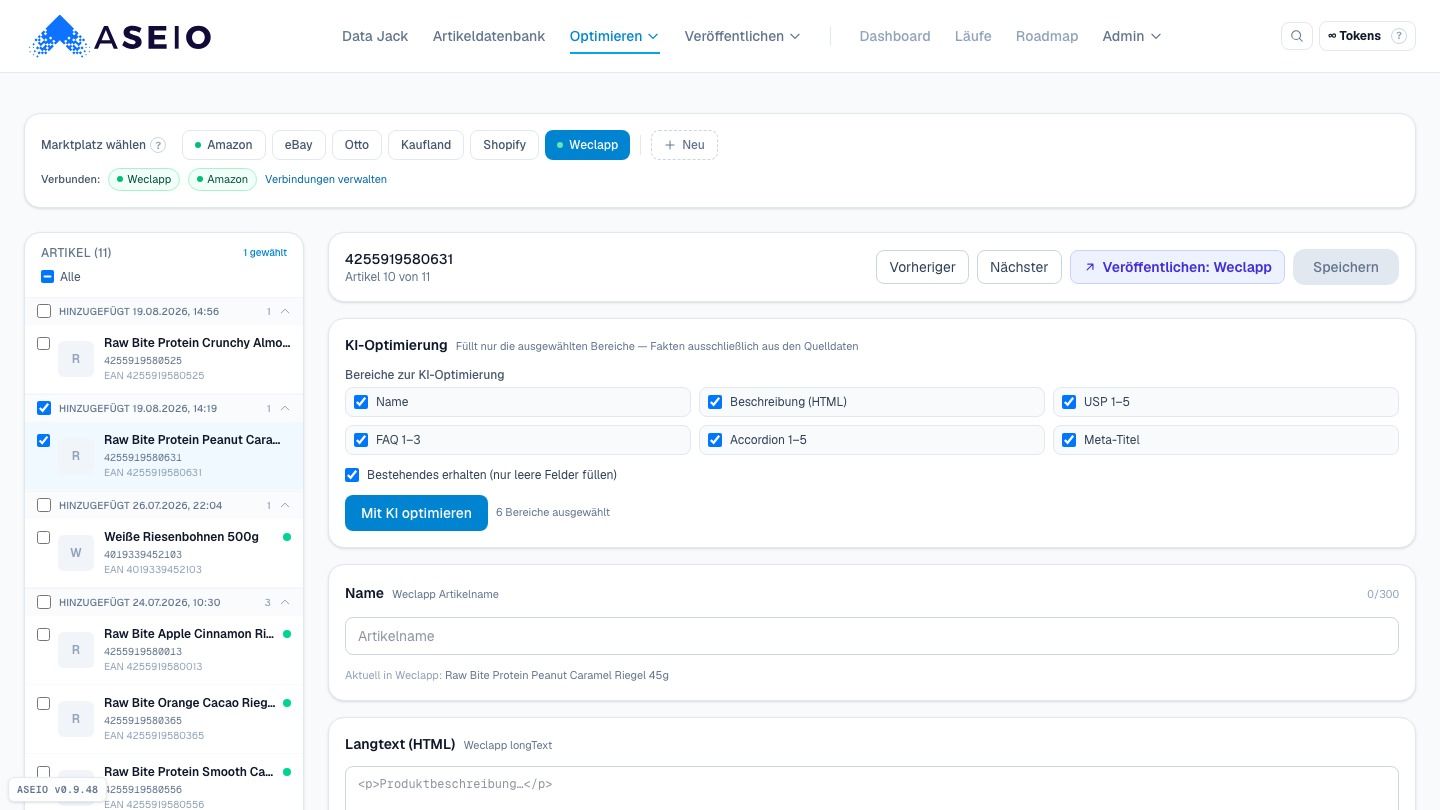Check the group Hinzugefügt 19.08.2026, 14:56
Image resolution: width=1440 pixels, height=810 pixels.
click(44, 311)
